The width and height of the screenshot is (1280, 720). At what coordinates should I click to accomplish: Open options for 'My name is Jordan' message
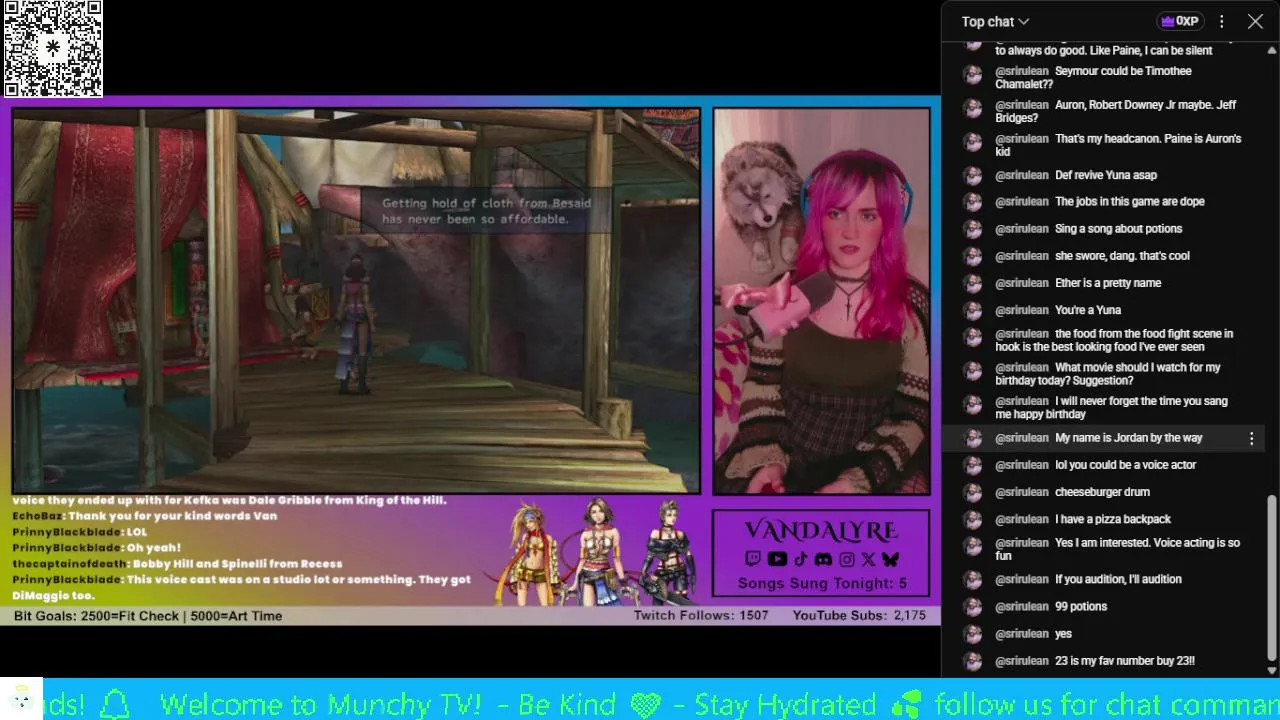tap(1251, 438)
